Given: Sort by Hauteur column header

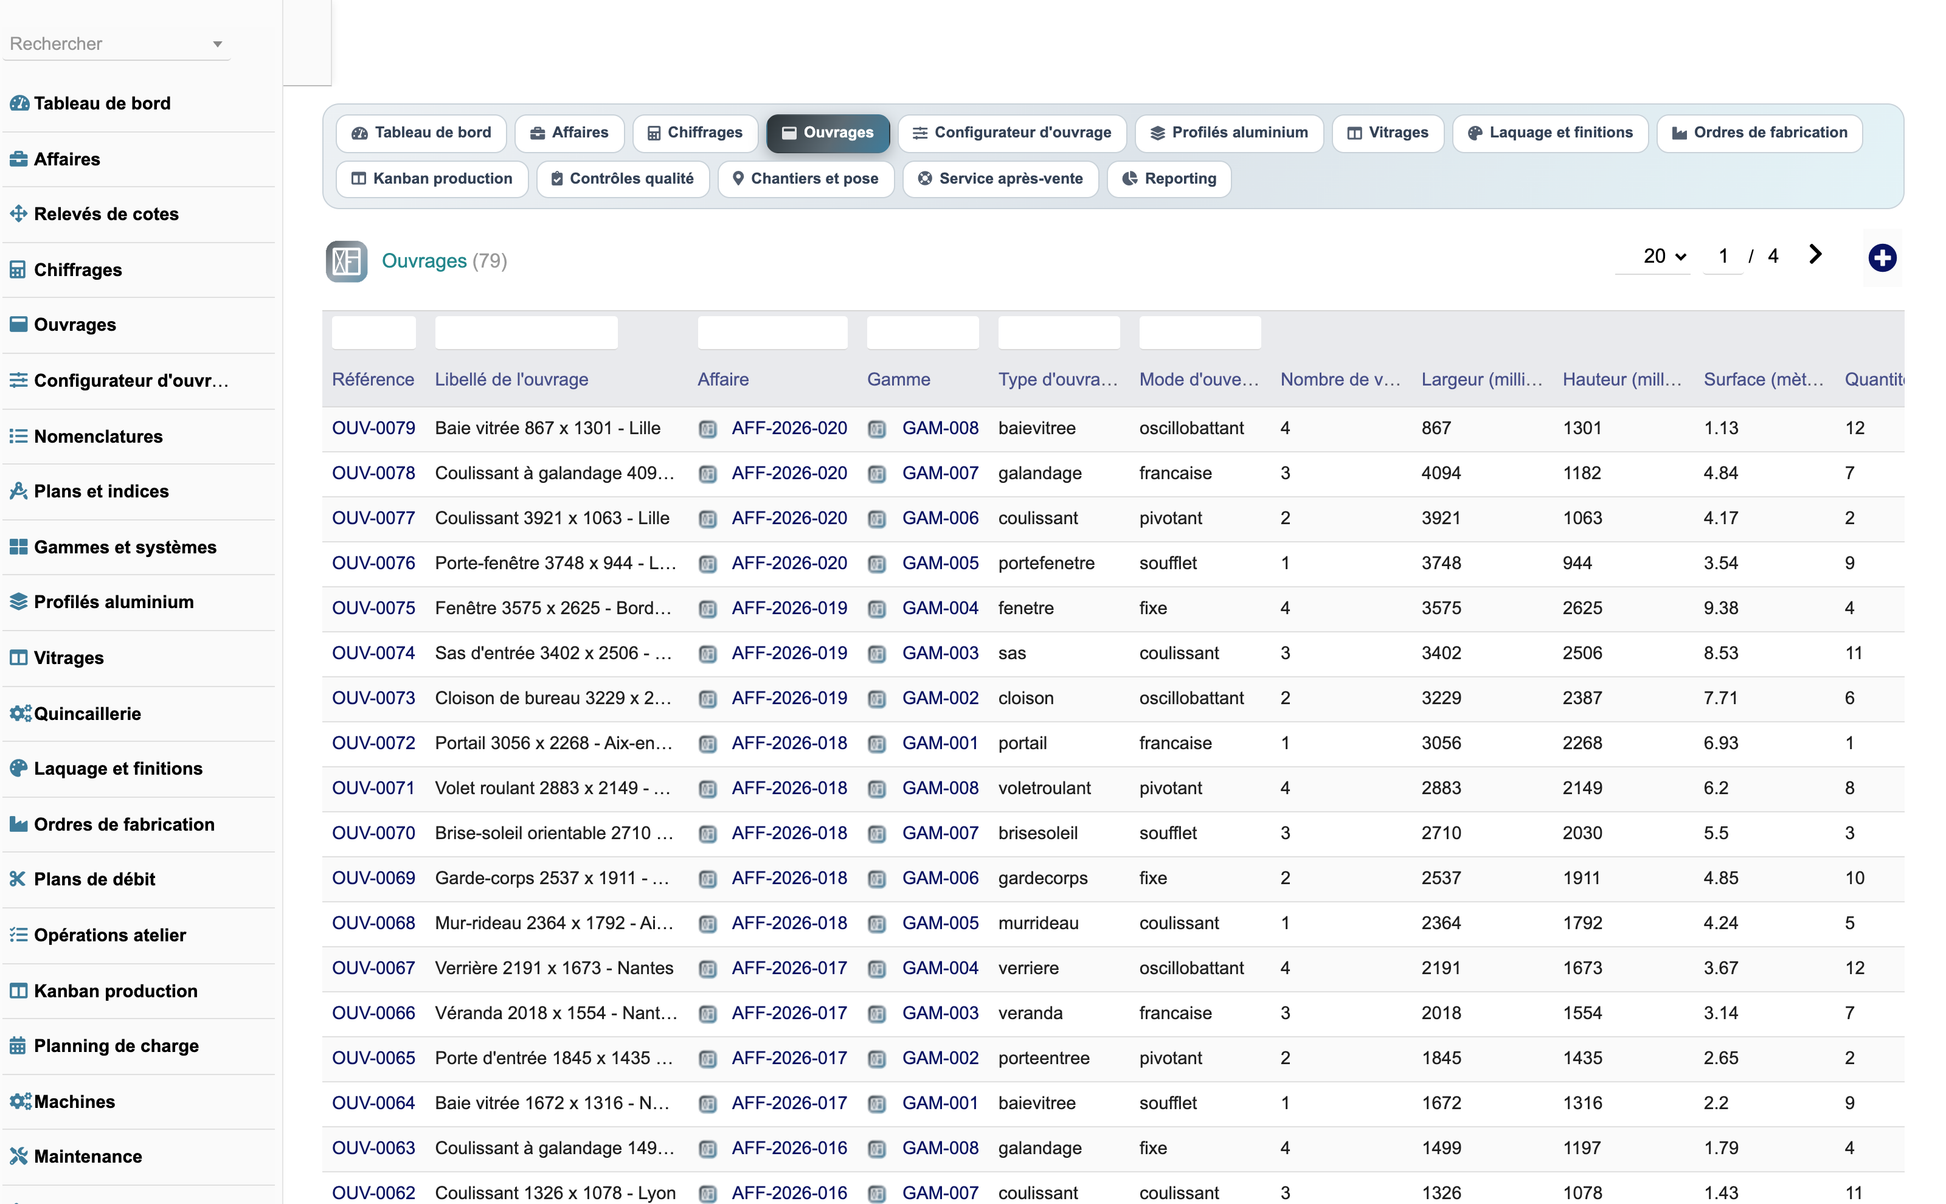Looking at the screenshot, I should coord(1622,380).
